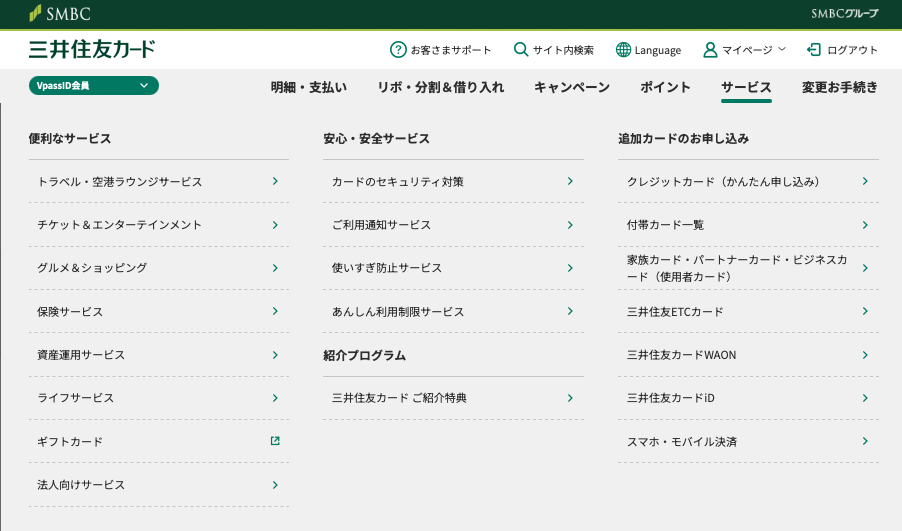Click the Language globe icon
Viewport: 902px width, 531px height.
coord(623,49)
